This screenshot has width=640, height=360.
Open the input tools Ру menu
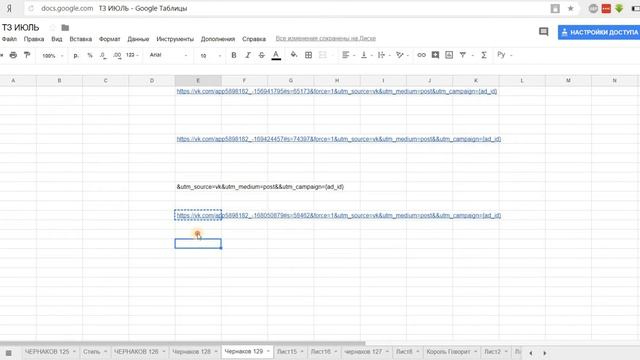(504, 55)
